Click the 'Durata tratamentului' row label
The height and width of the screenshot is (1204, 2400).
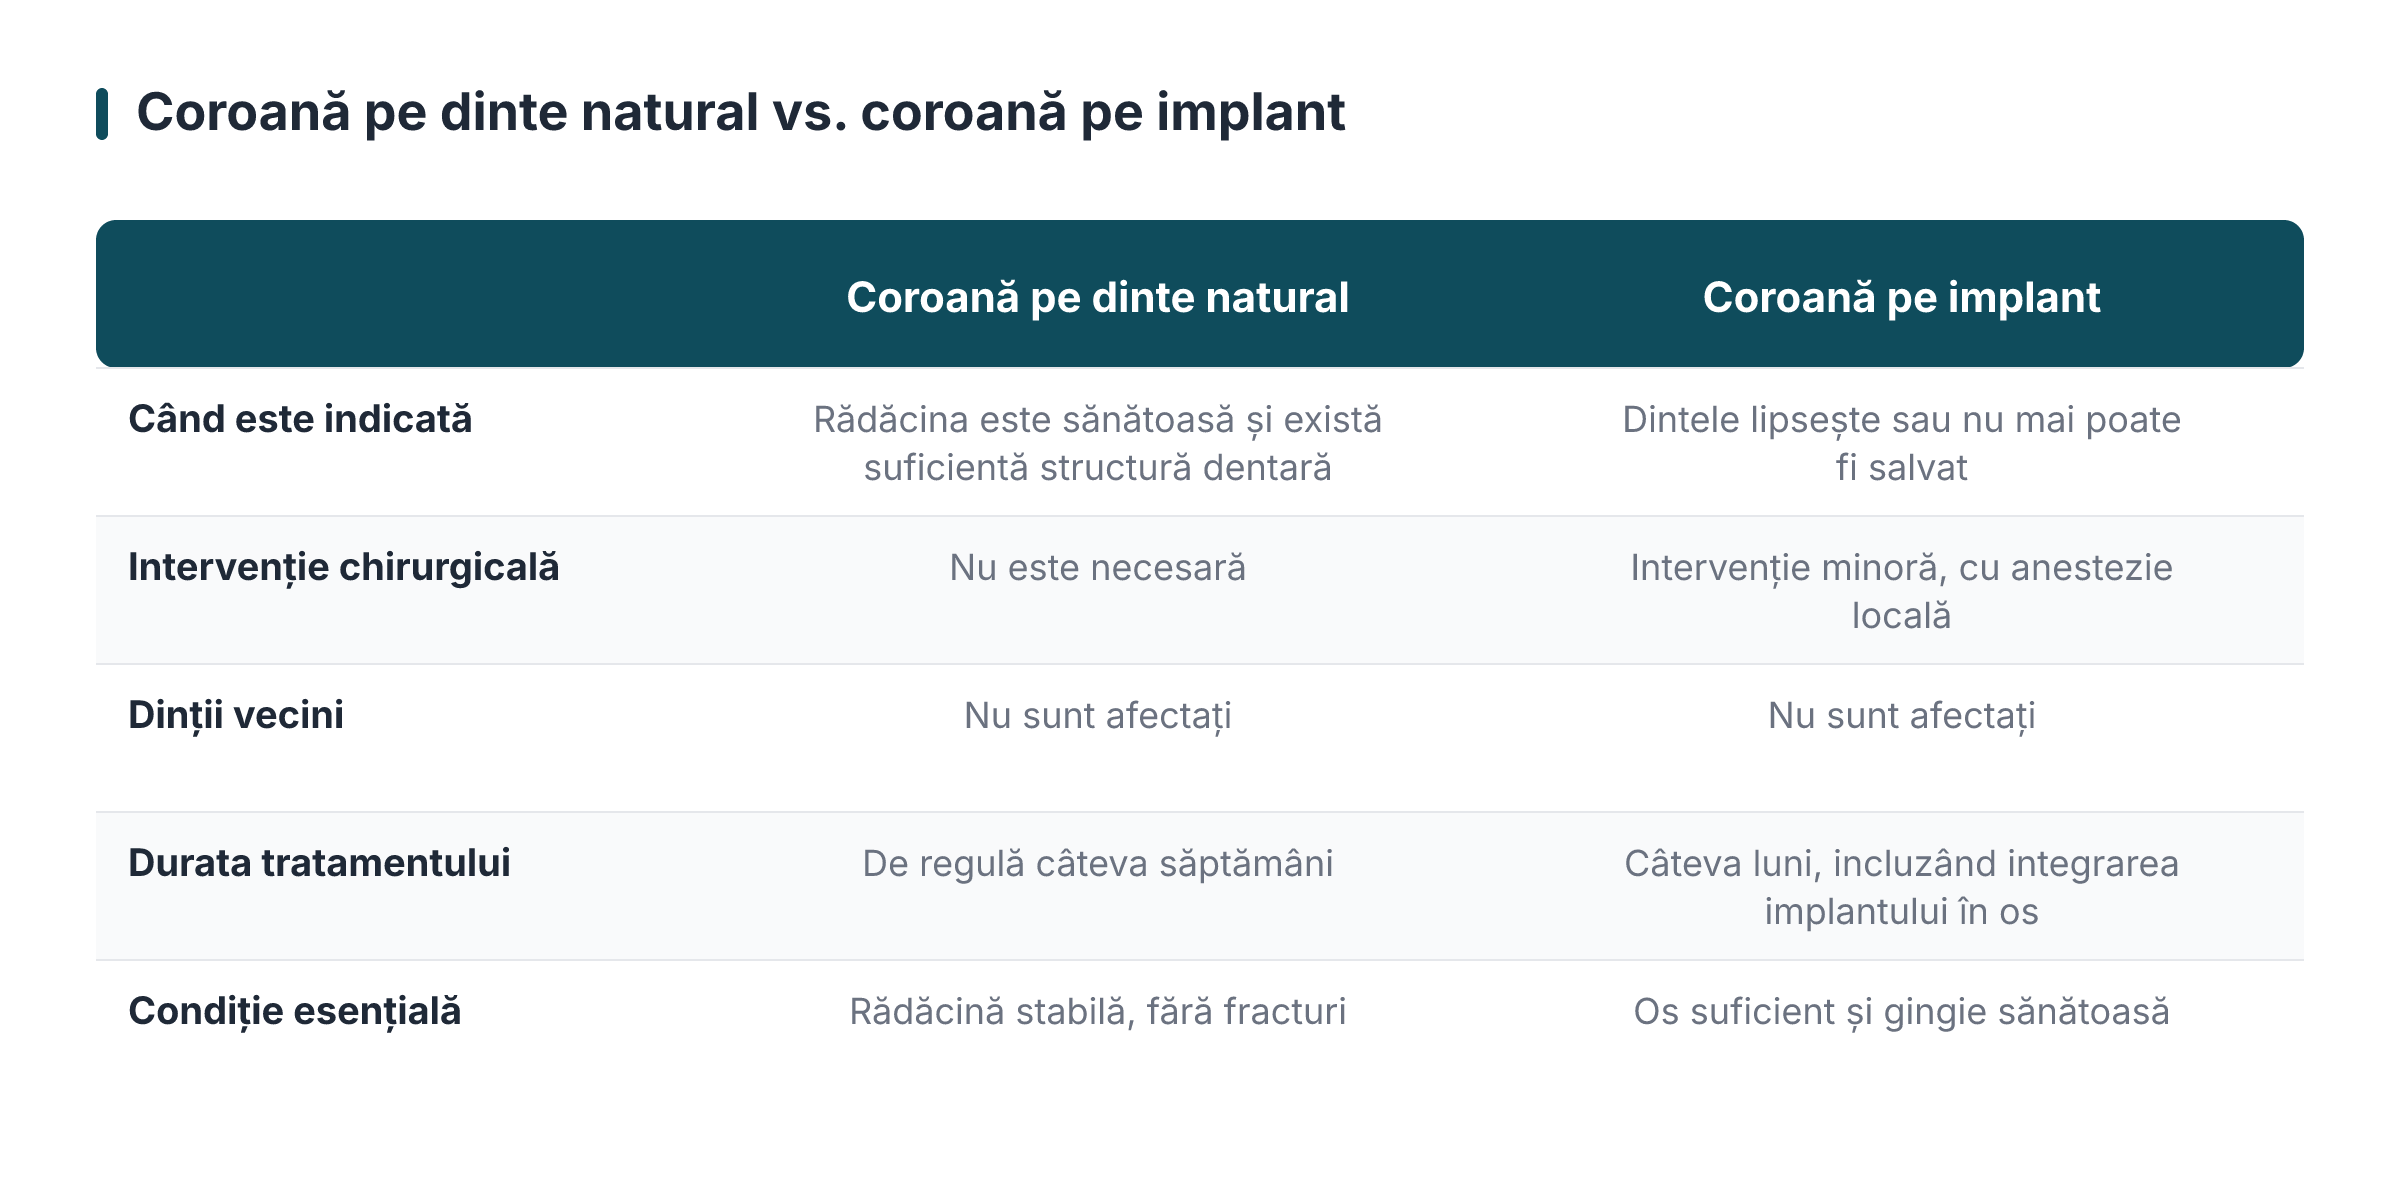tap(319, 863)
